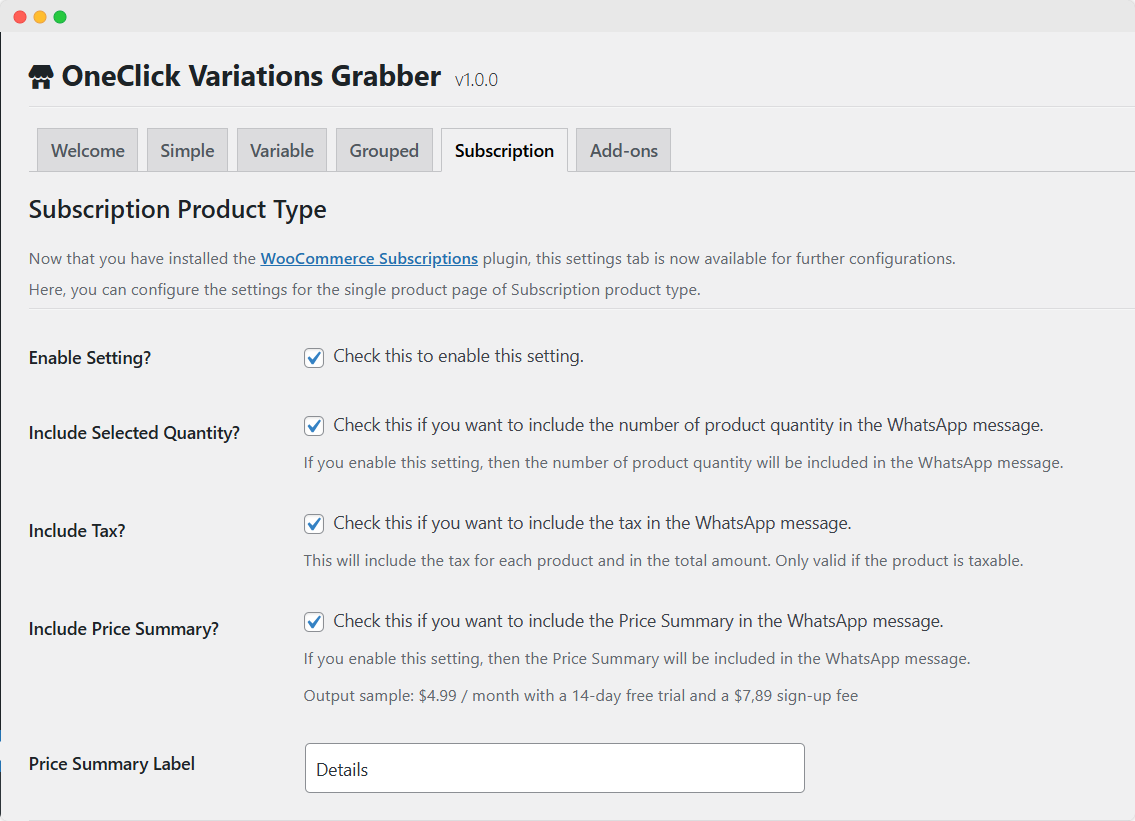Image resolution: width=1135 pixels, height=821 pixels.
Task: Open the Add-ons tab
Action: [x=623, y=149]
